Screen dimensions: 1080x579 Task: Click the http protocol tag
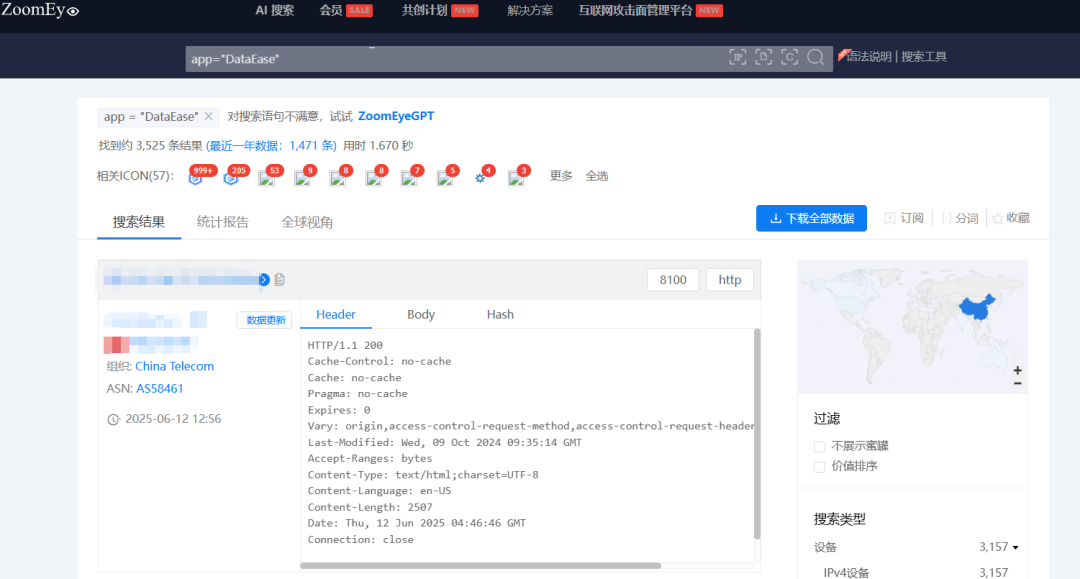(729, 280)
